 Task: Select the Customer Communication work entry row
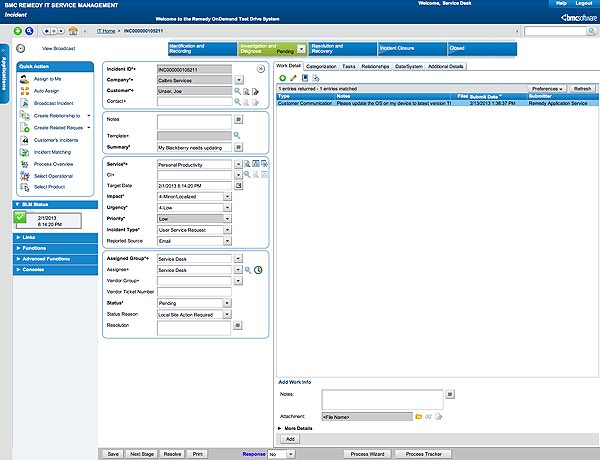tap(437, 103)
